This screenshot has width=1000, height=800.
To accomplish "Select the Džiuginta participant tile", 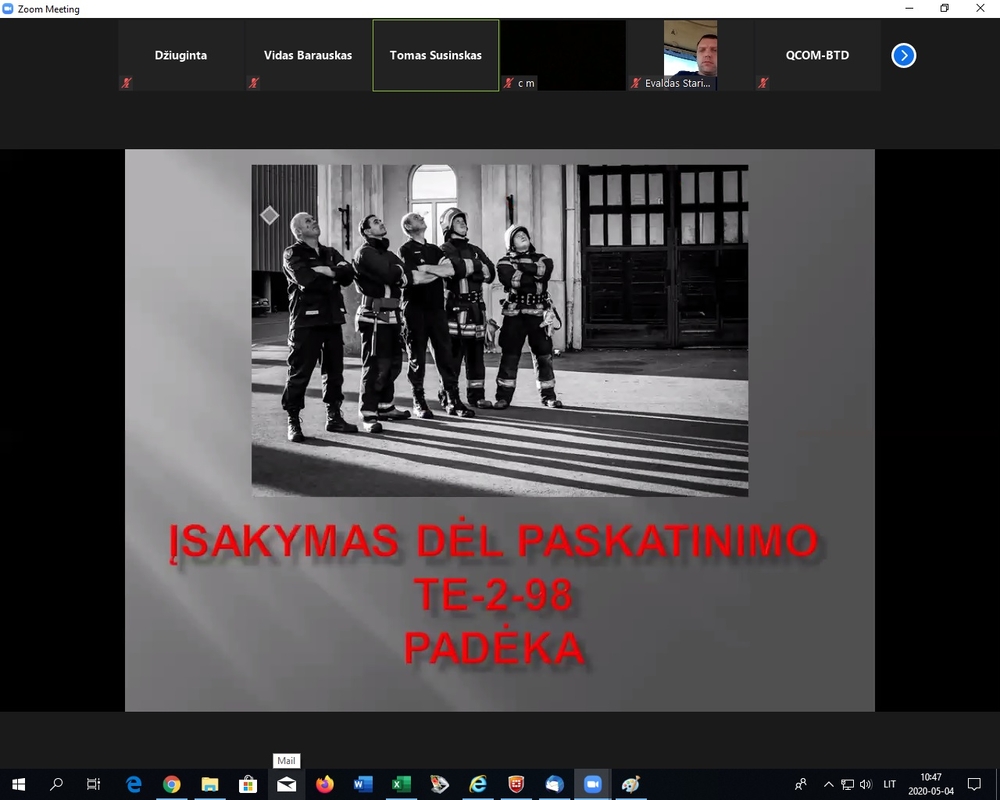I will [181, 55].
